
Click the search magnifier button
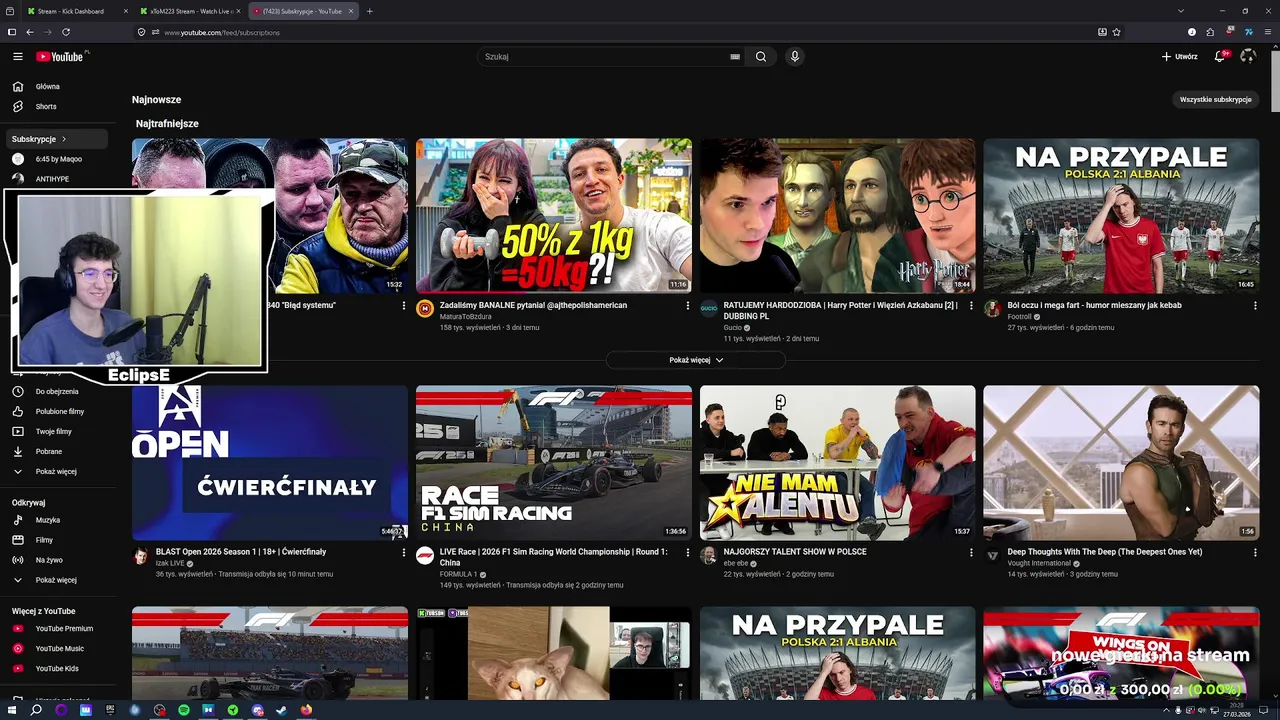coord(761,57)
